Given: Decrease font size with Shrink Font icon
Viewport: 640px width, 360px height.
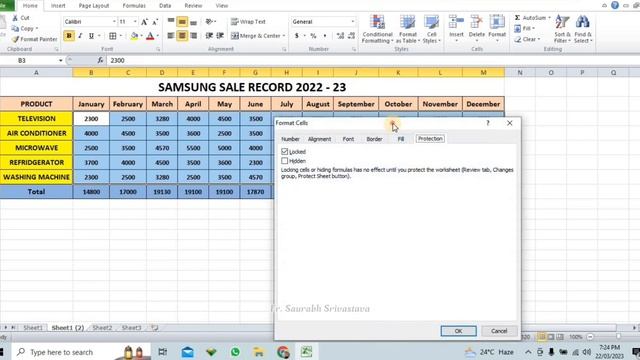Looking at the screenshot, I should coord(155,22).
